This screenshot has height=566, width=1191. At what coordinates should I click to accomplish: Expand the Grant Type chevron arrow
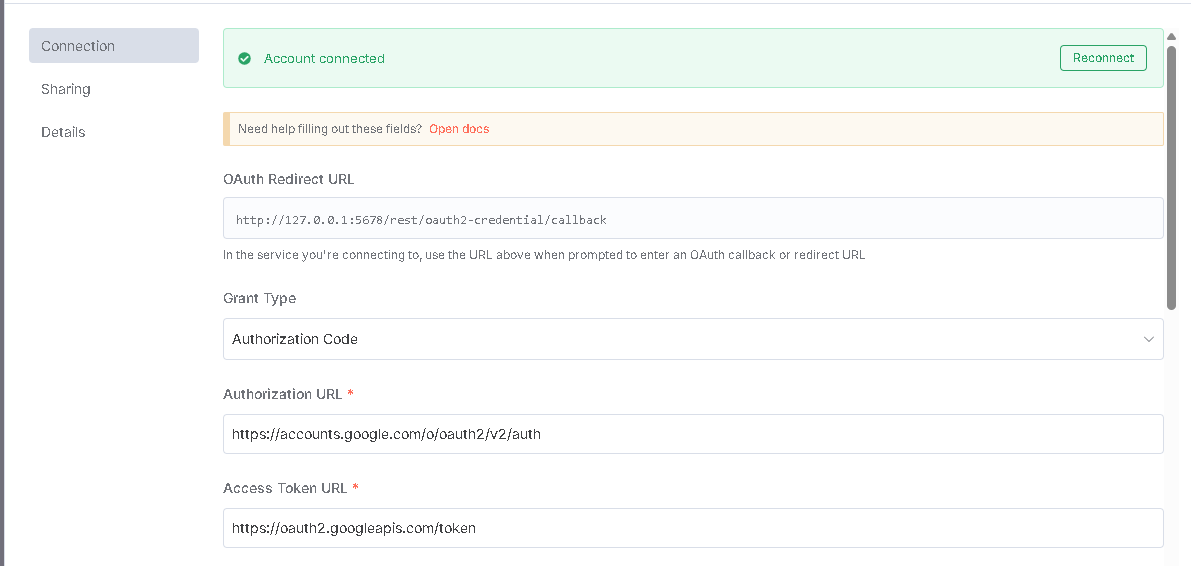(1148, 339)
